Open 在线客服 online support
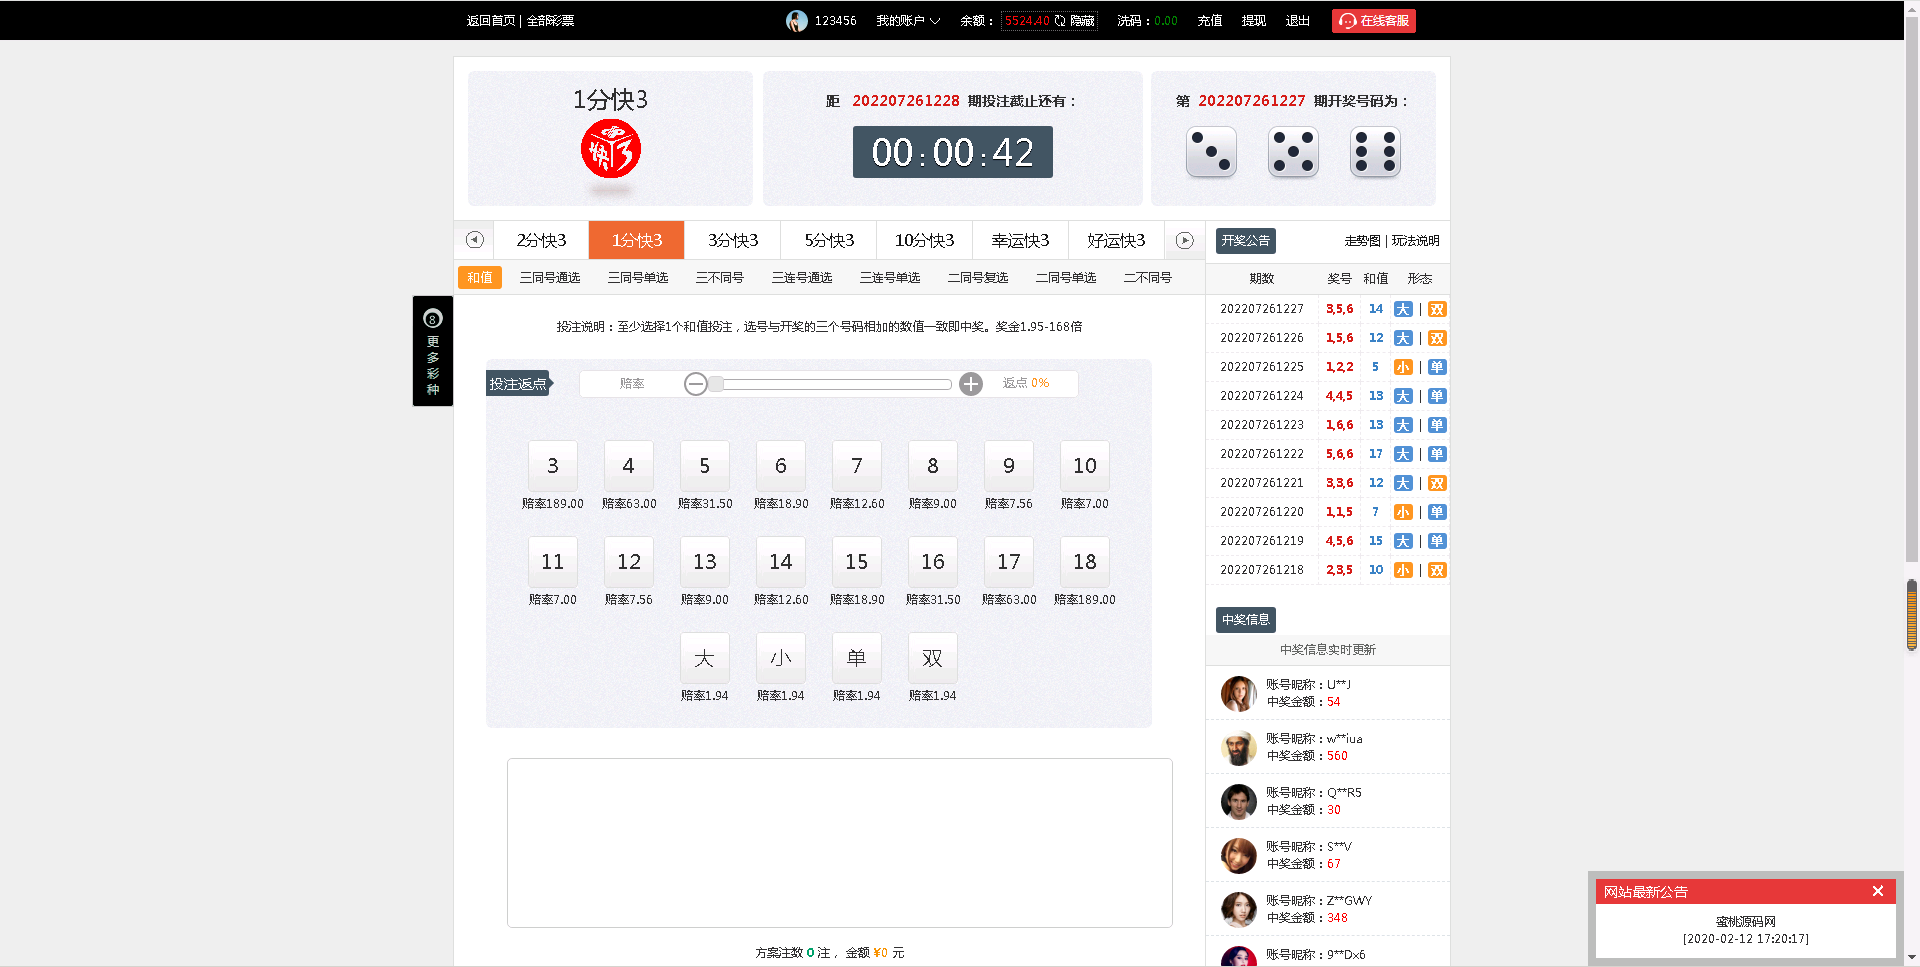The height and width of the screenshot is (967, 1920). [1373, 21]
